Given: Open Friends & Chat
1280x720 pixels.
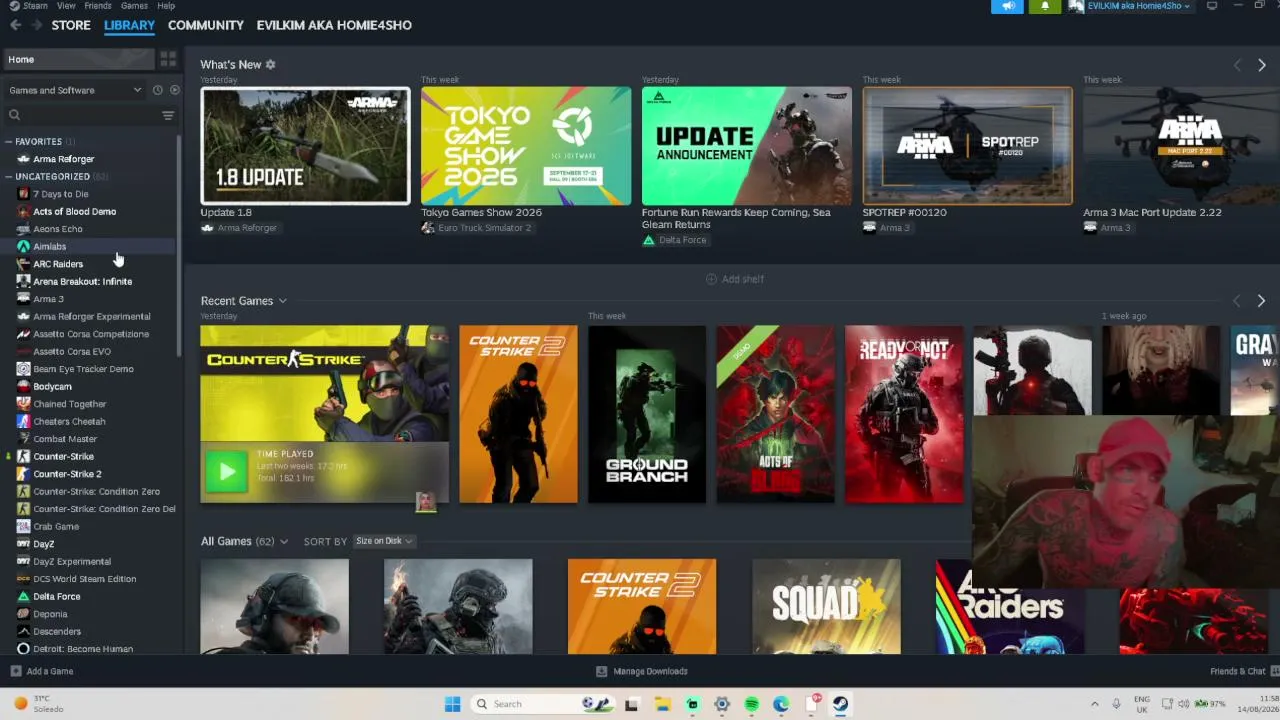Looking at the screenshot, I should point(1238,671).
